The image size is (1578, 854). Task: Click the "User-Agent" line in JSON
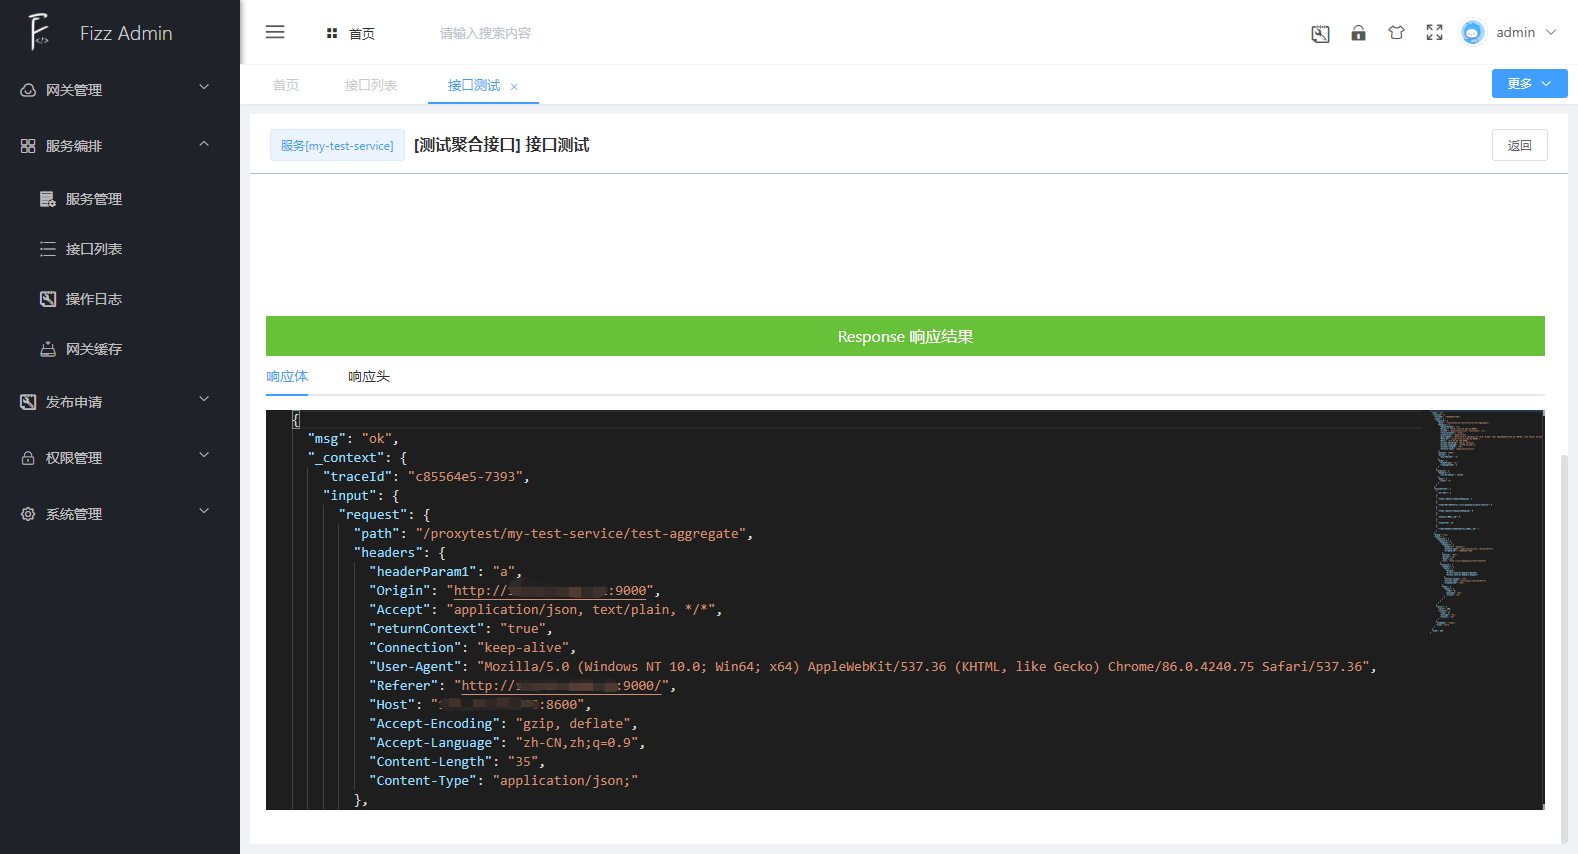coord(873,667)
